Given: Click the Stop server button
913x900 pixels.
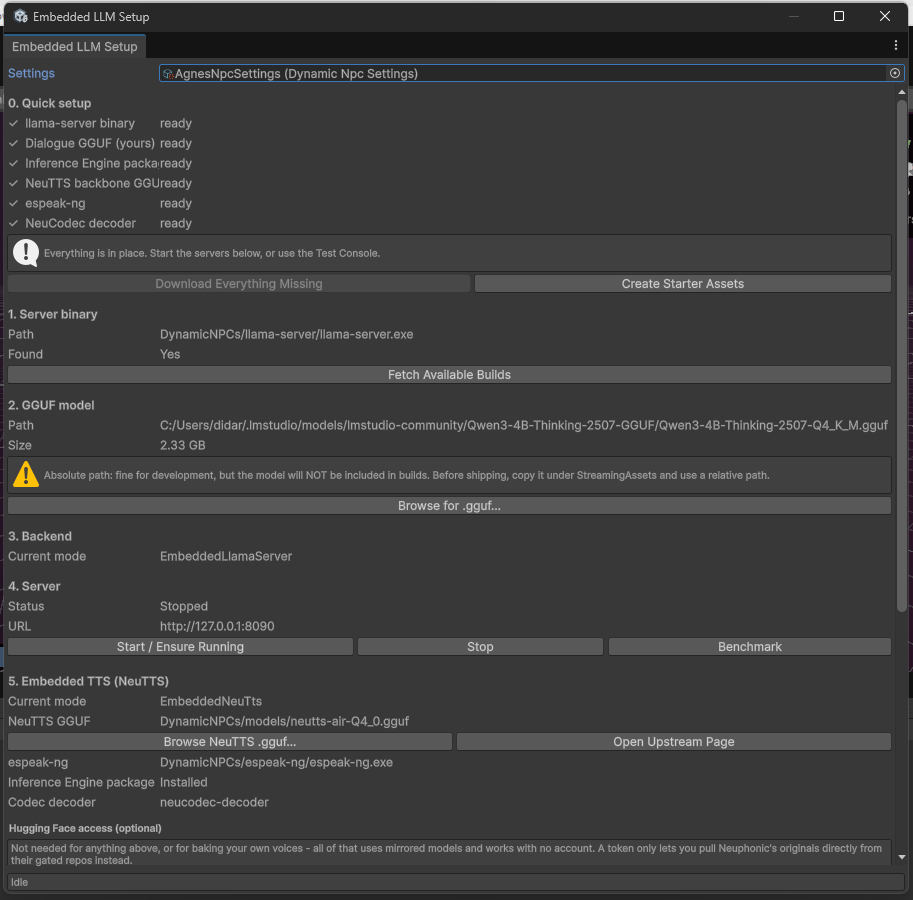Looking at the screenshot, I should pyautogui.click(x=480, y=647).
